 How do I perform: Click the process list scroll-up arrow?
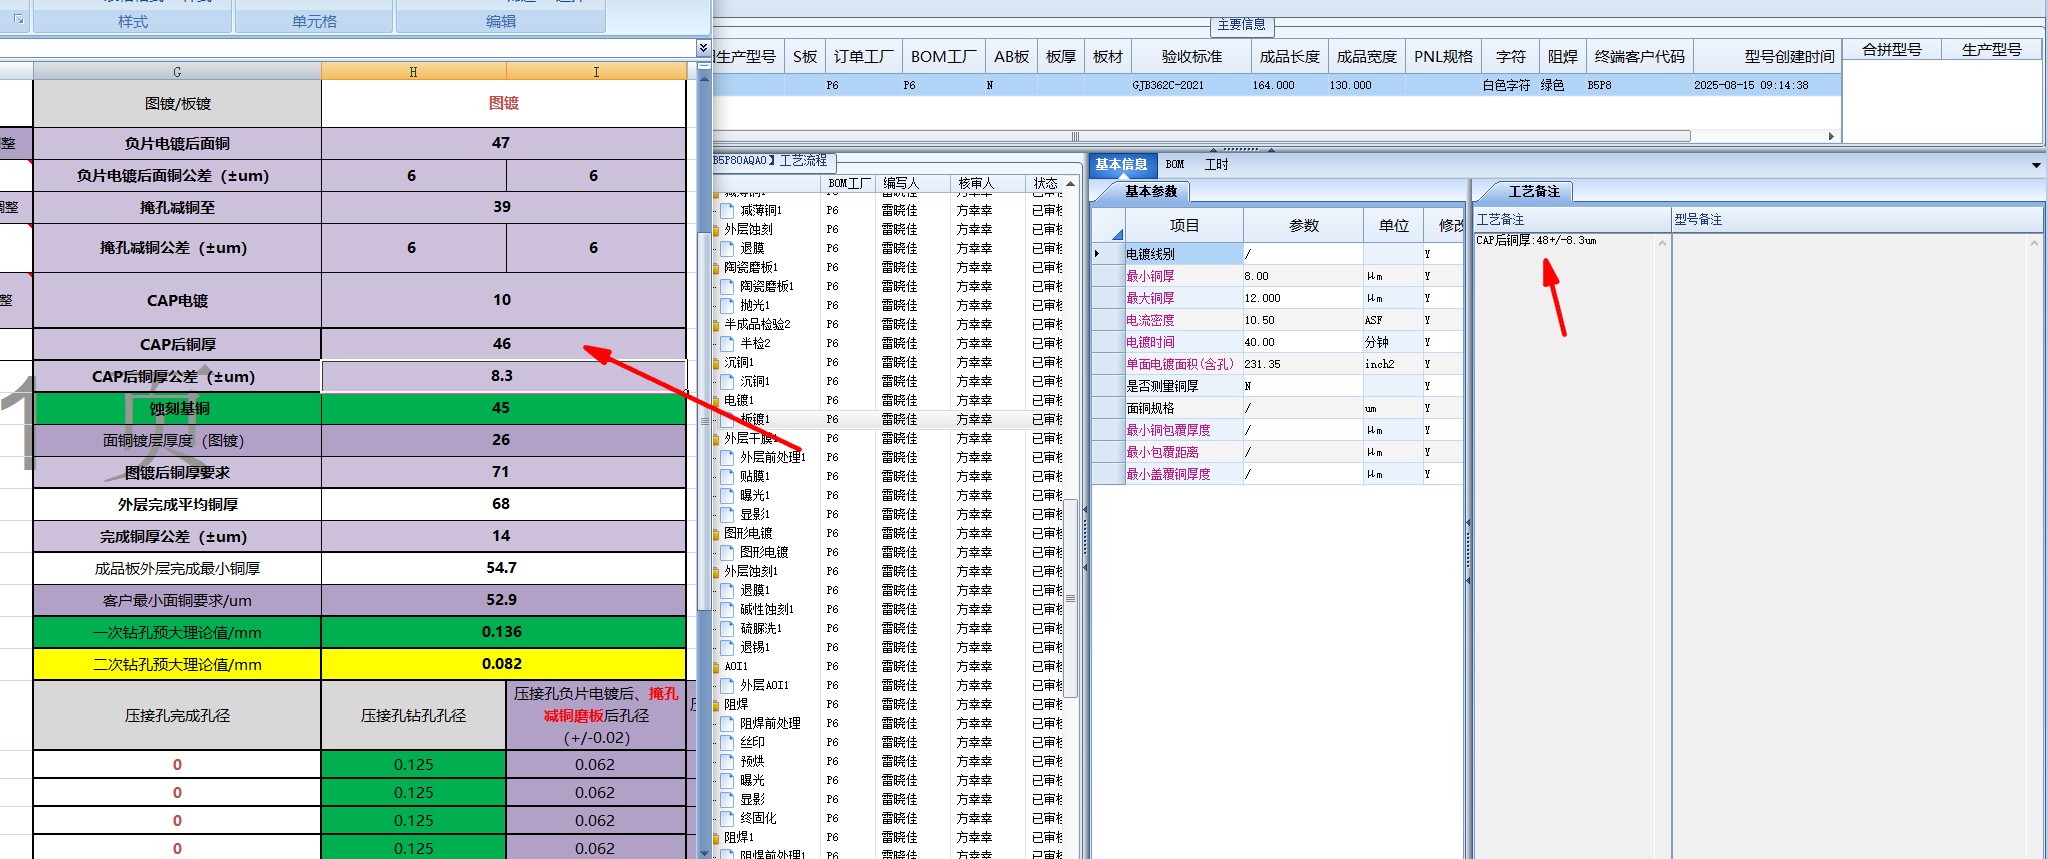(x=1070, y=185)
